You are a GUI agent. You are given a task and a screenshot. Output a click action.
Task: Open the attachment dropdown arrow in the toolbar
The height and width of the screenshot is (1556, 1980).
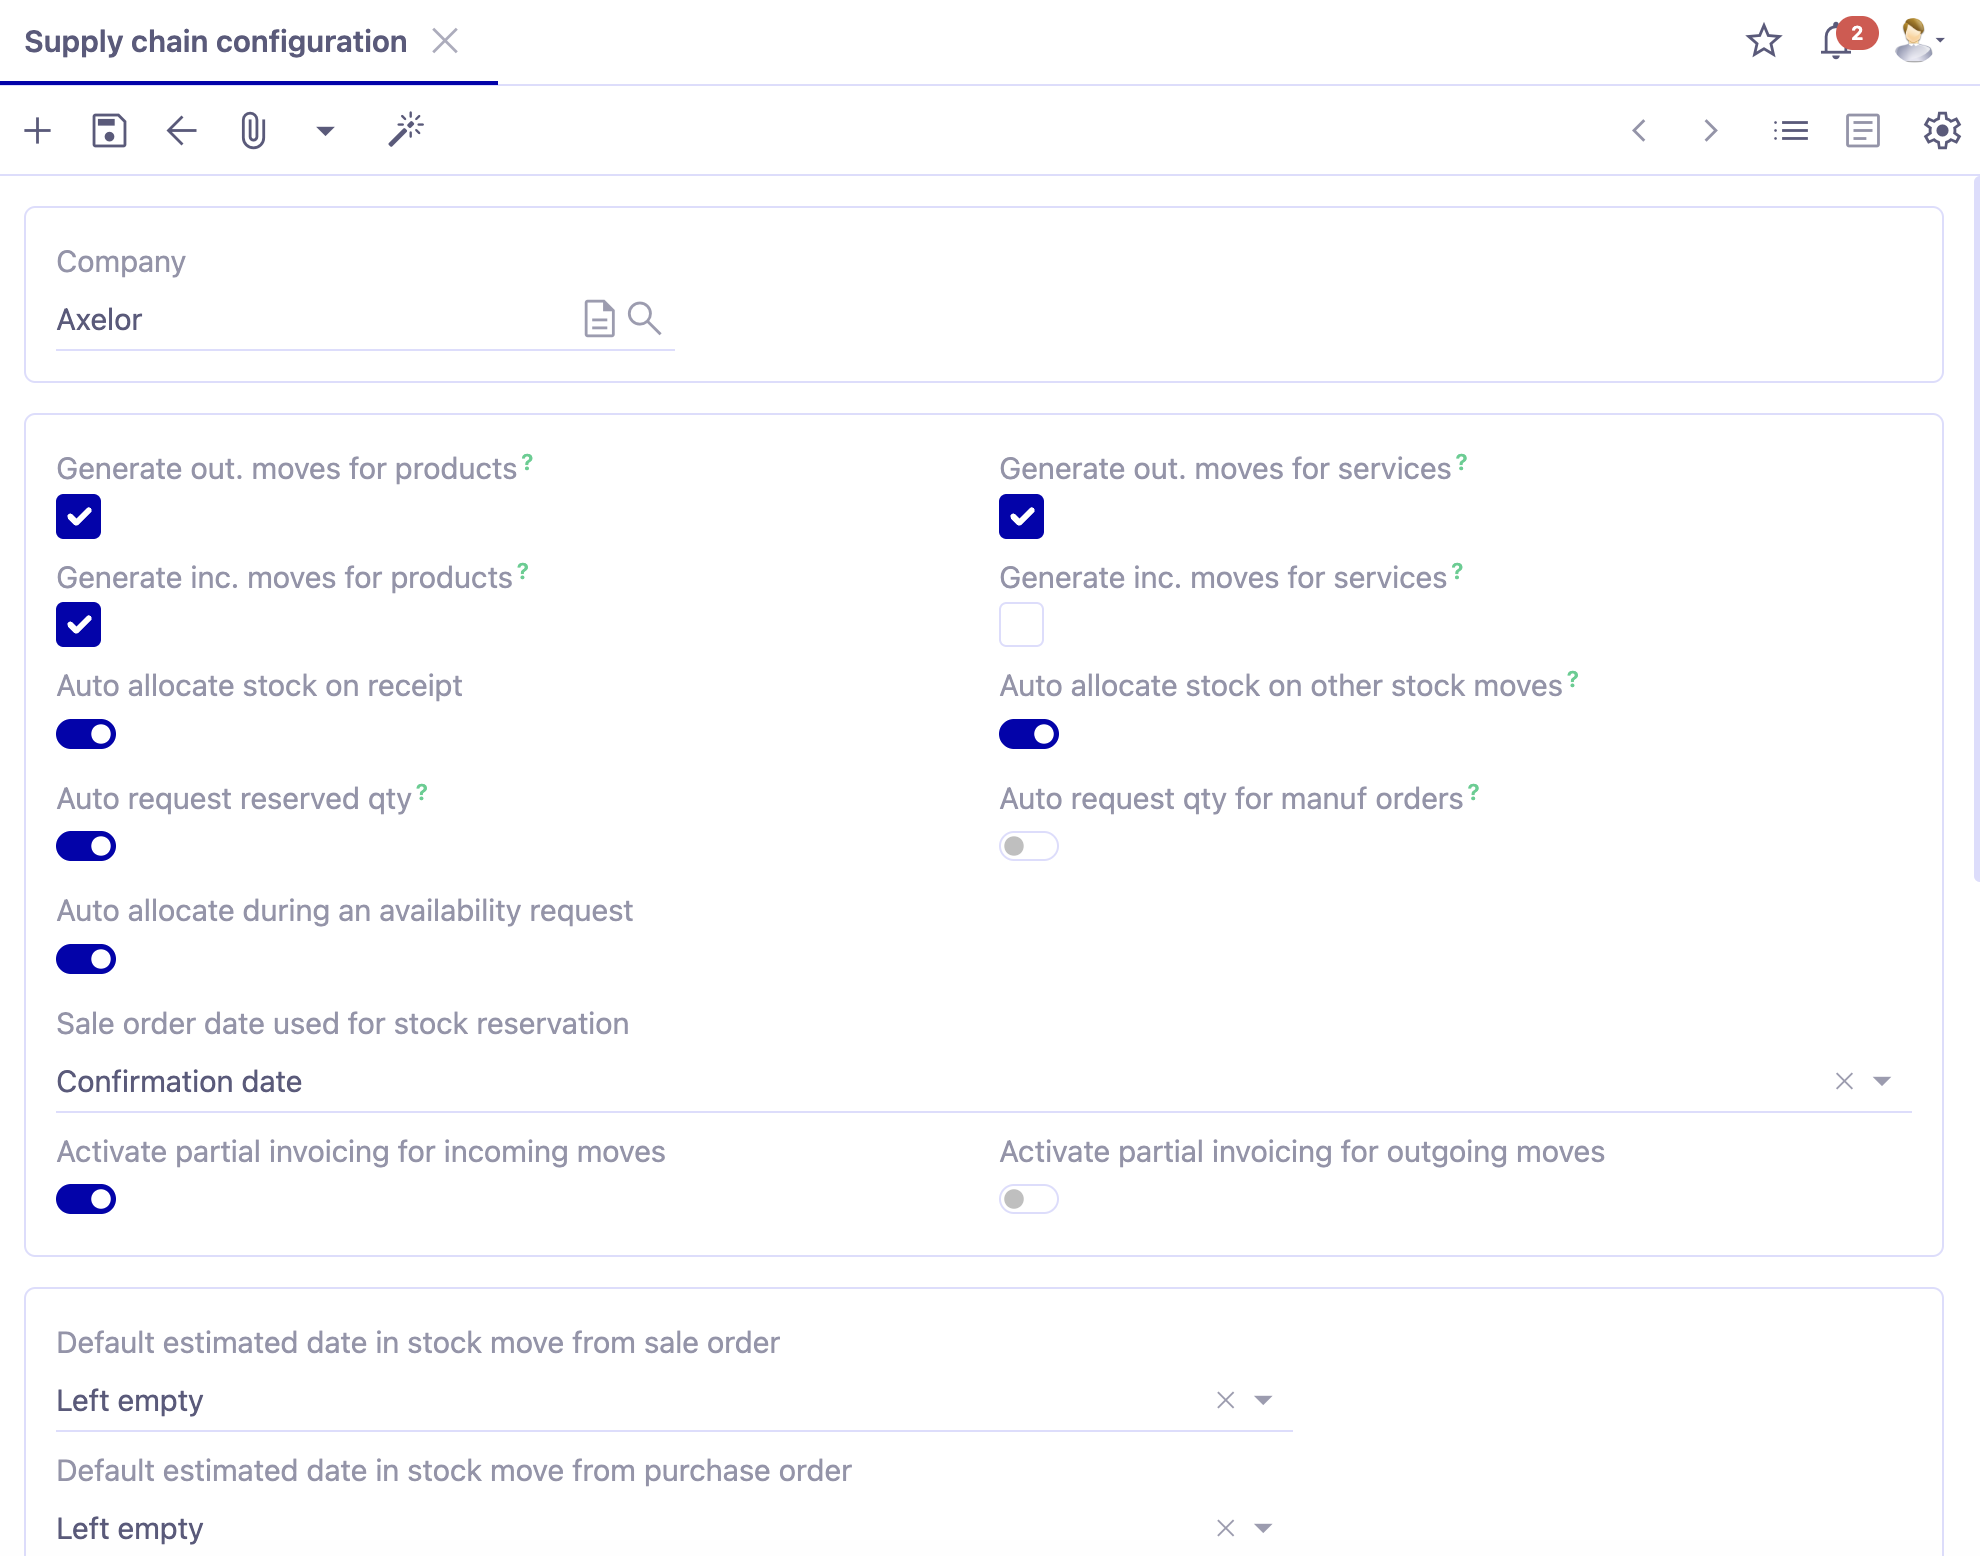tap(324, 130)
